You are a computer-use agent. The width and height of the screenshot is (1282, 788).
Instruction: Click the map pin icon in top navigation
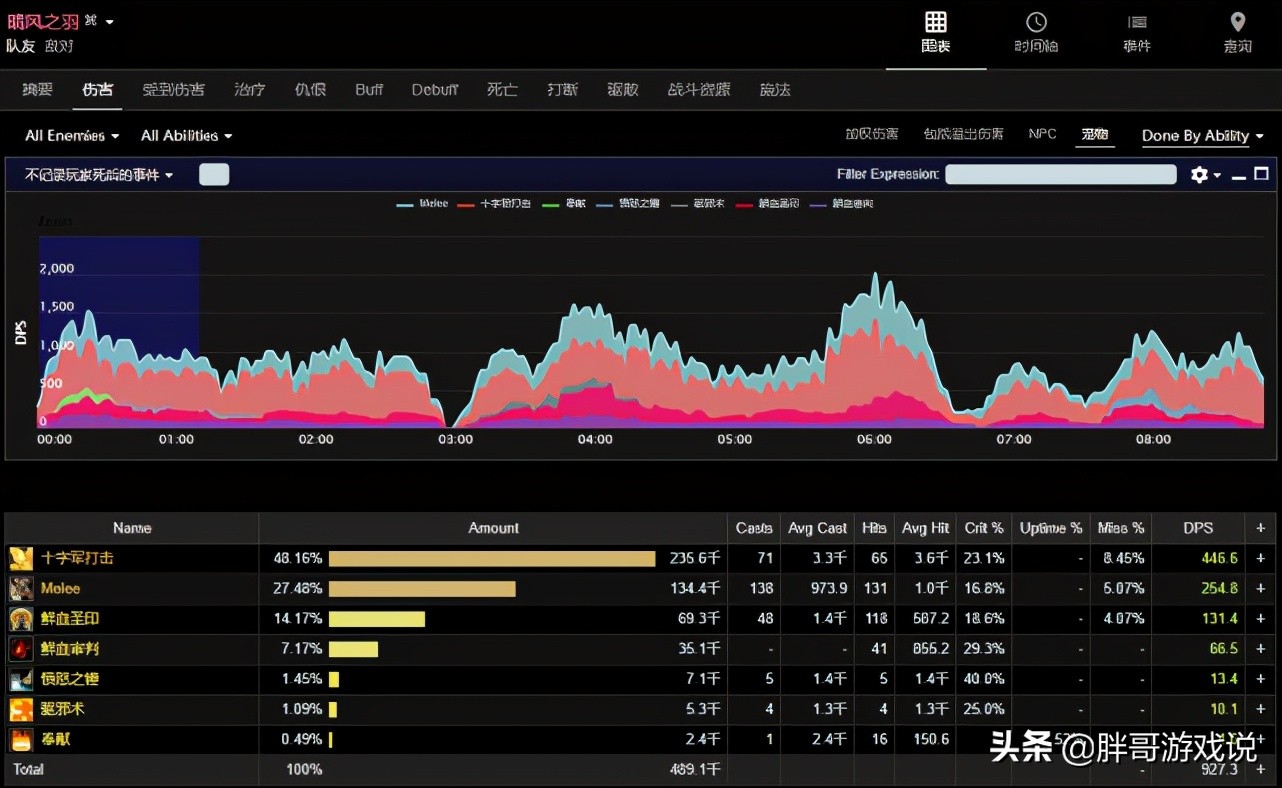(1237, 23)
